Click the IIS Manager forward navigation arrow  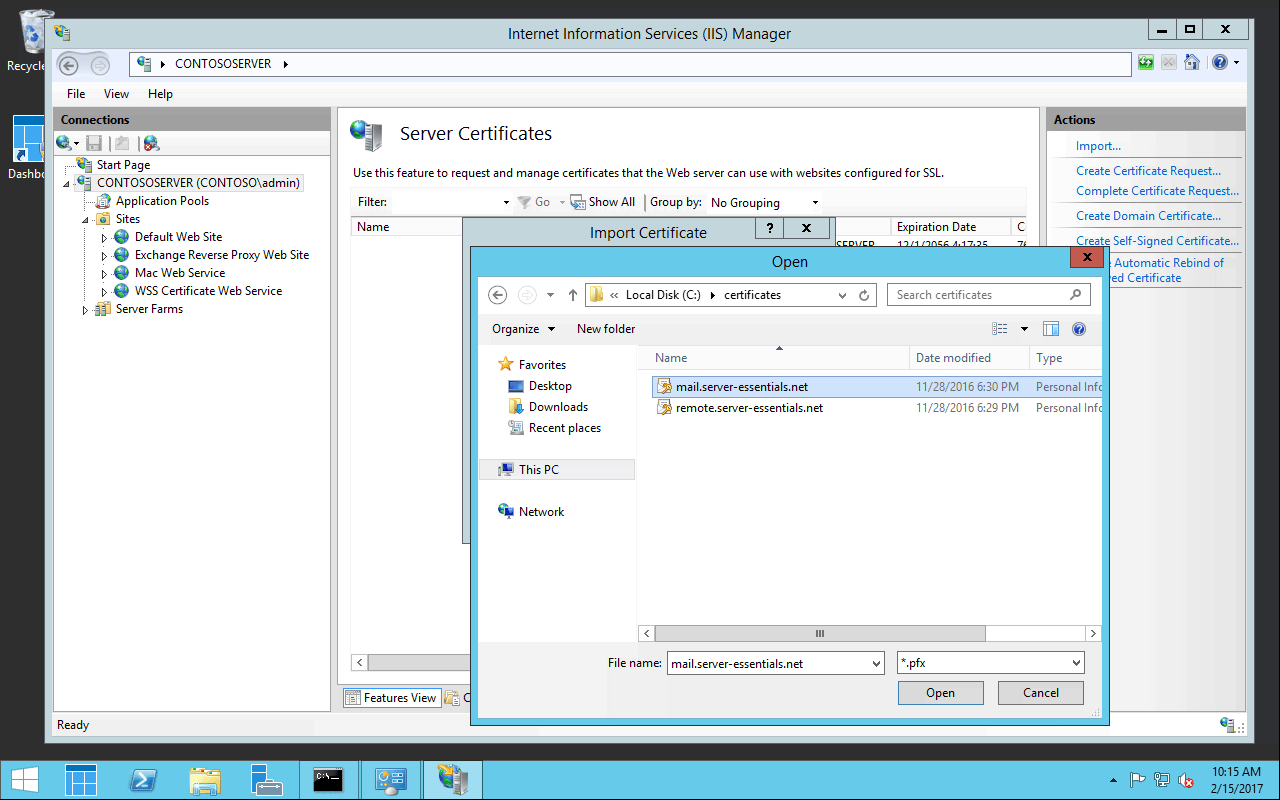100,65
